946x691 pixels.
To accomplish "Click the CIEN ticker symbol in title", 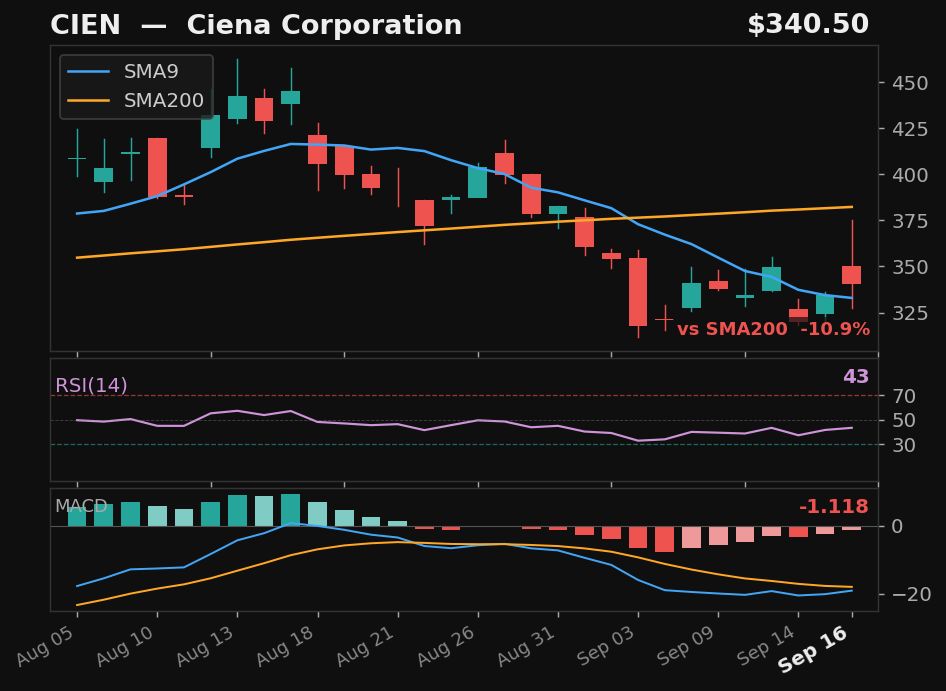I will pyautogui.click(x=85, y=25).
